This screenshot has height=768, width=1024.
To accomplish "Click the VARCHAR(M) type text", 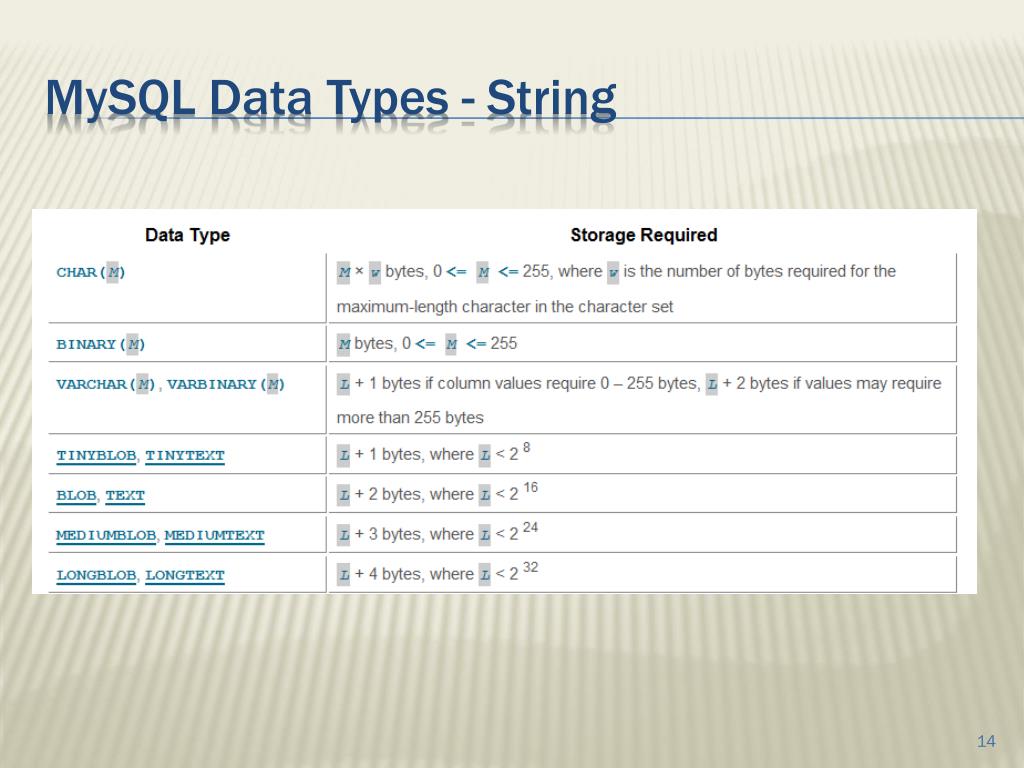I will 106,384.
